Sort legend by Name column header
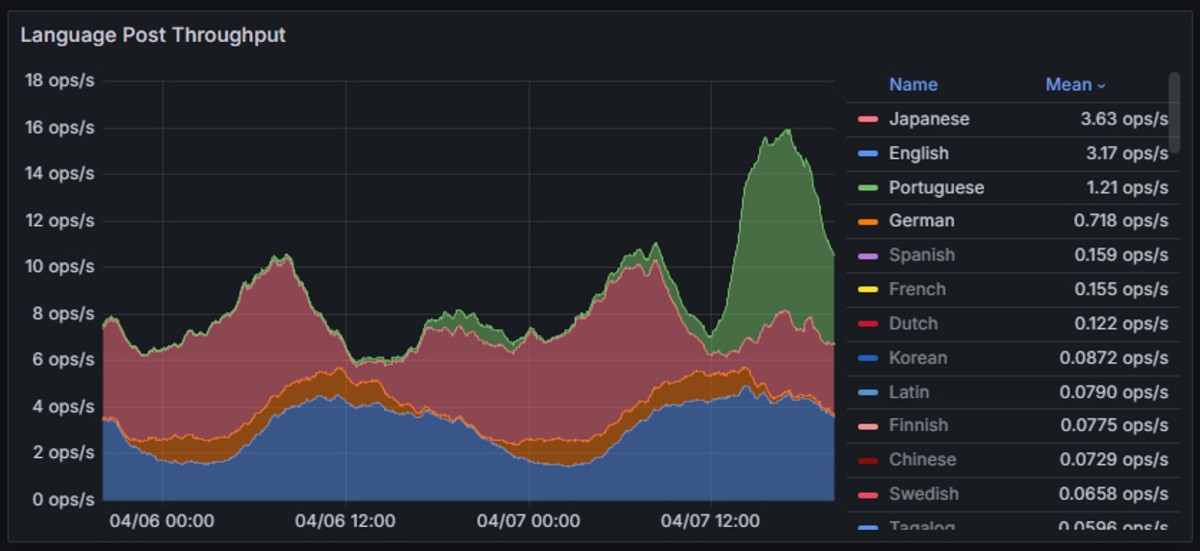Screen dimensions: 1200x551 tap(913, 85)
